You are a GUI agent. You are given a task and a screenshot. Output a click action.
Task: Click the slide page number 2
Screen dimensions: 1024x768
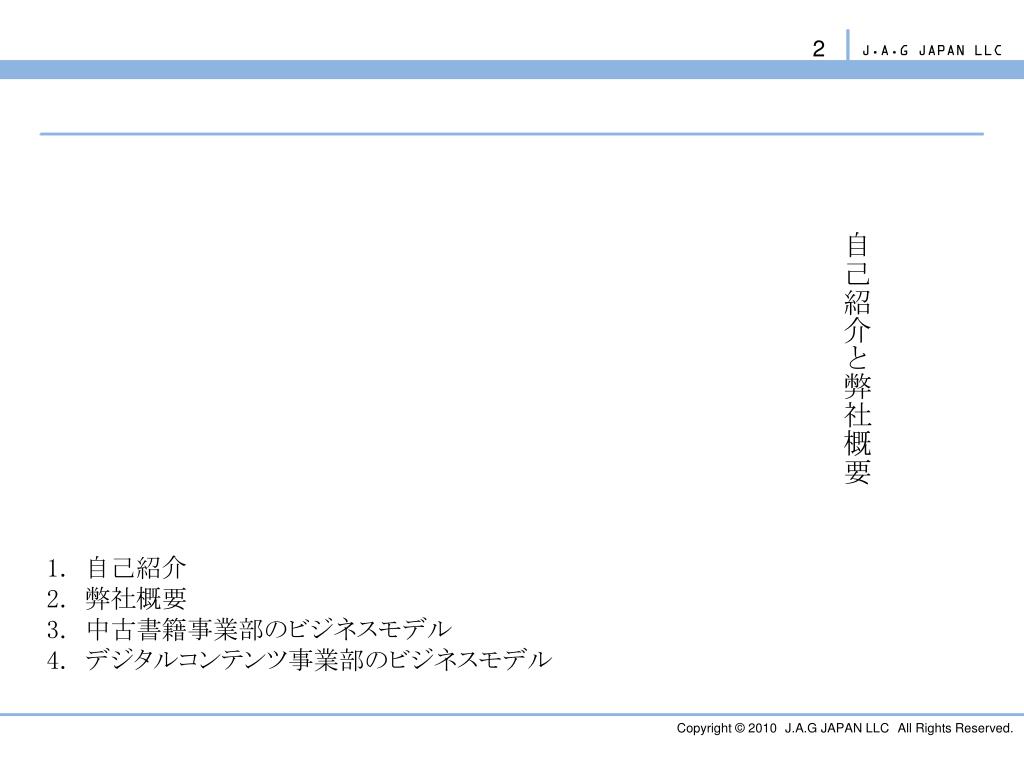pyautogui.click(x=818, y=49)
